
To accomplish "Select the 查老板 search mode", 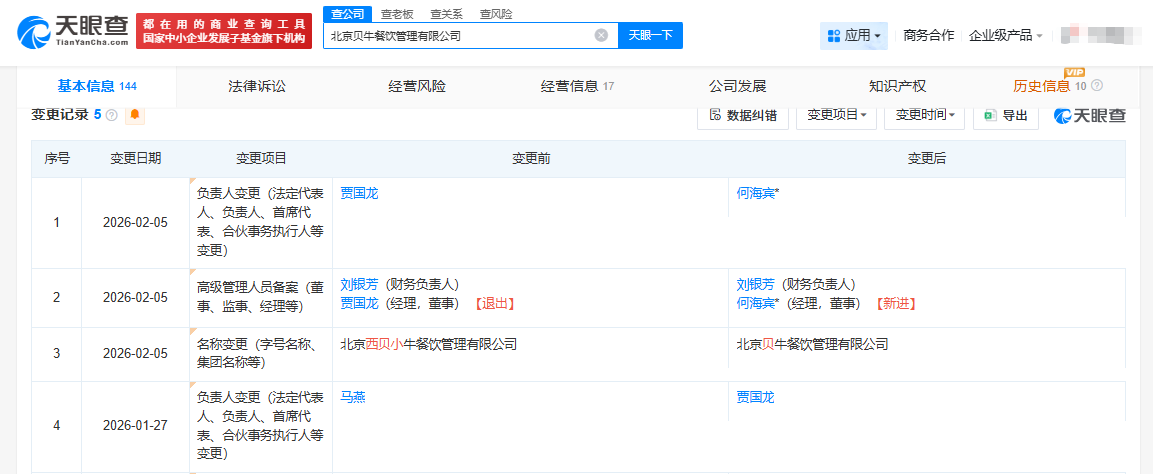I will 396,14.
